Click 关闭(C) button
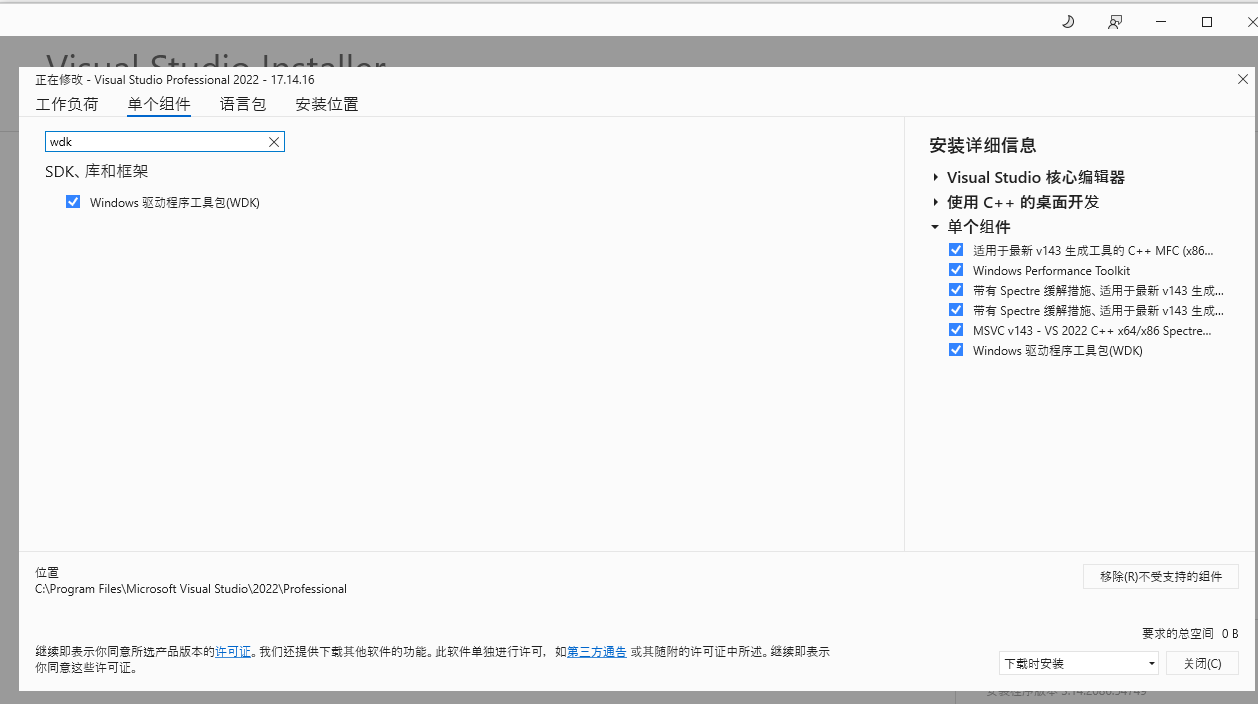This screenshot has width=1258, height=704. [1202, 663]
